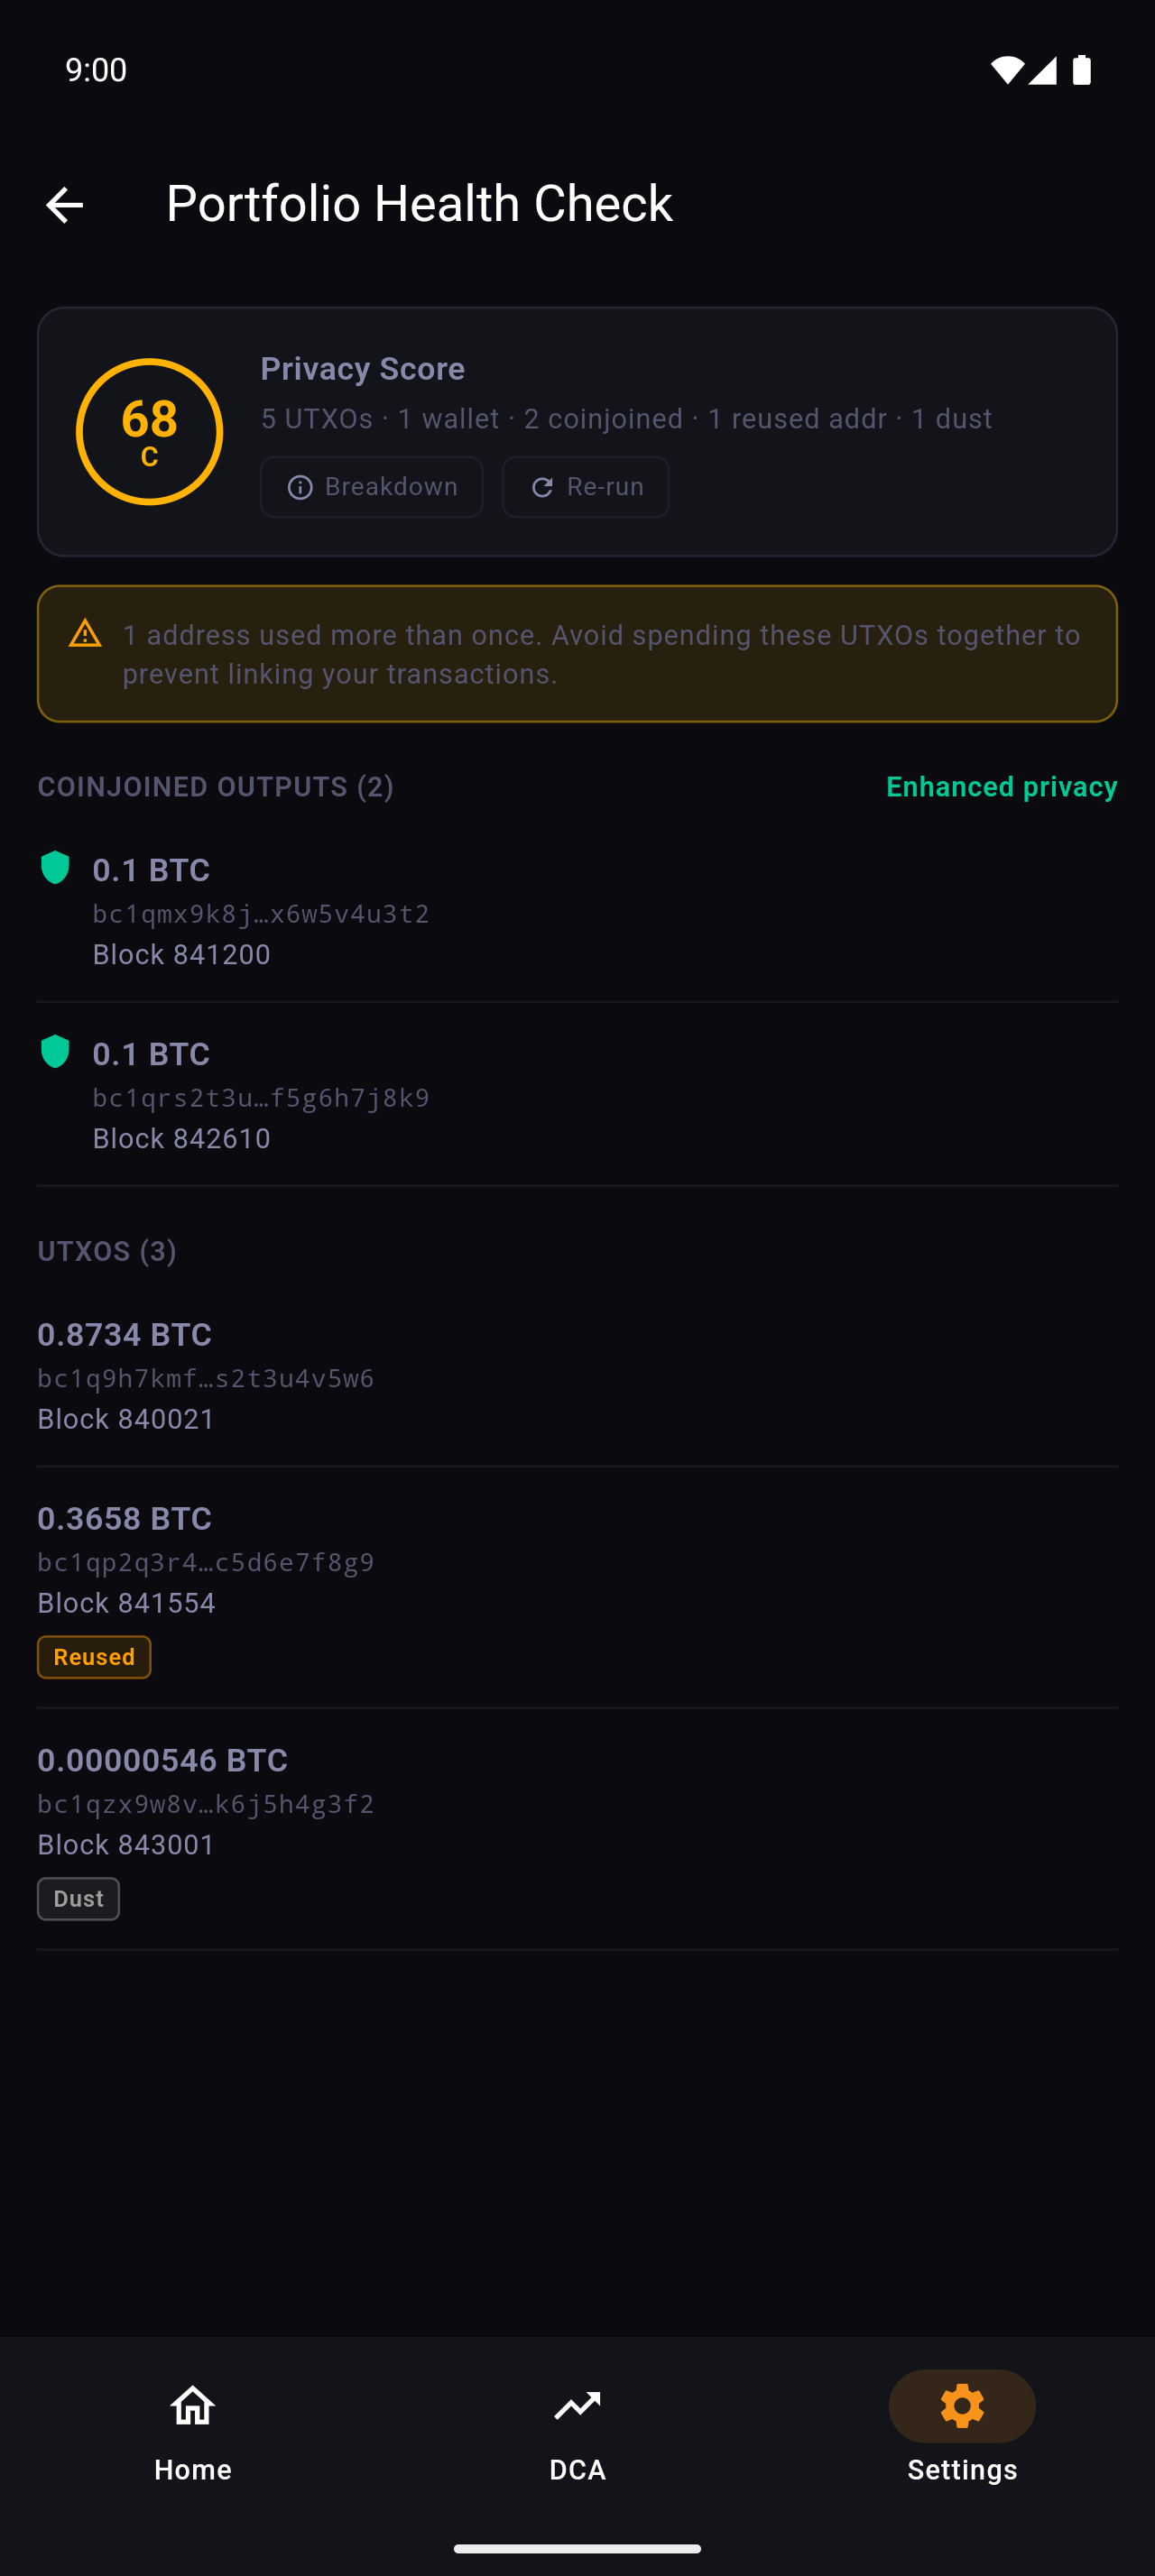This screenshot has height=2576, width=1155.
Task: Tap the Enhanced privacy link
Action: click(x=1001, y=787)
